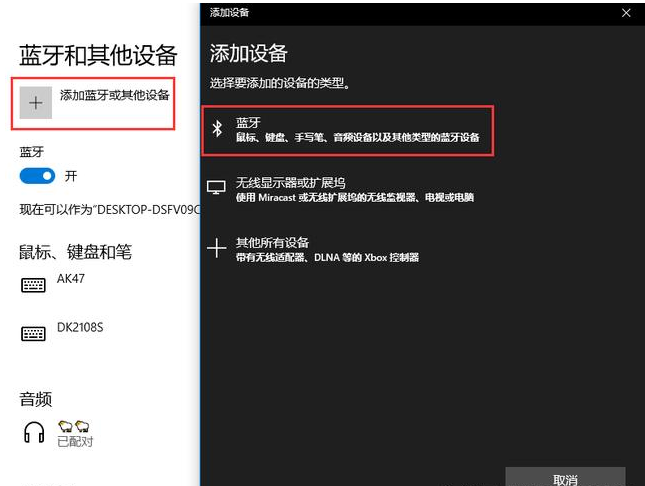Select the AK47 device name
The image size is (645, 486).
pos(71,279)
